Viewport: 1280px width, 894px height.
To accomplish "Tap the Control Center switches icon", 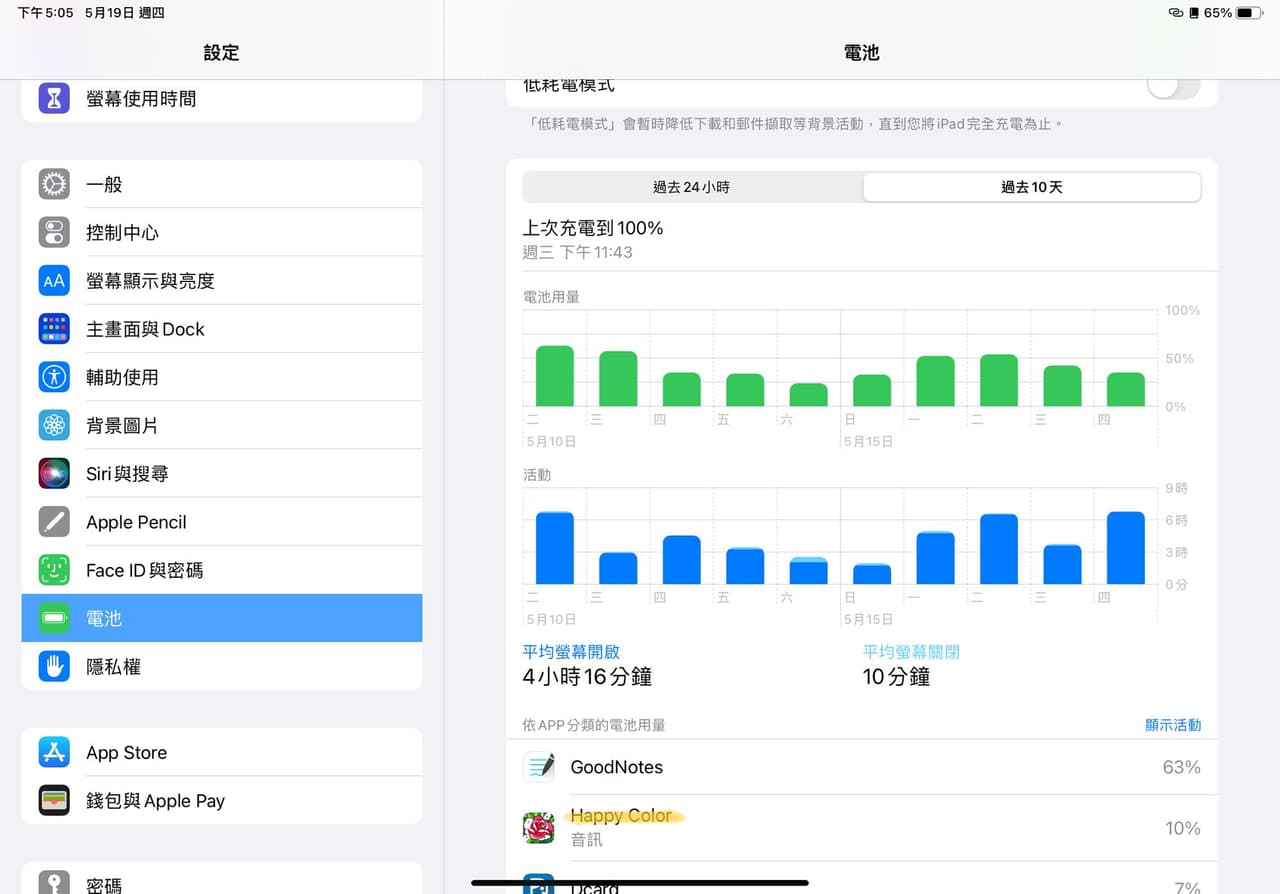I will (x=54, y=232).
